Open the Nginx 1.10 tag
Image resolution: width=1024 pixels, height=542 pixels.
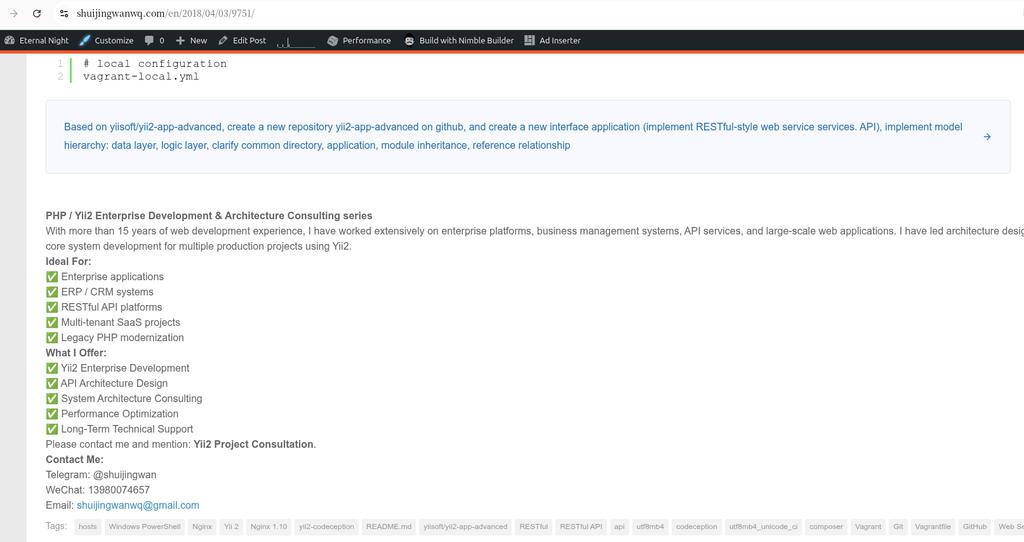coord(269,526)
